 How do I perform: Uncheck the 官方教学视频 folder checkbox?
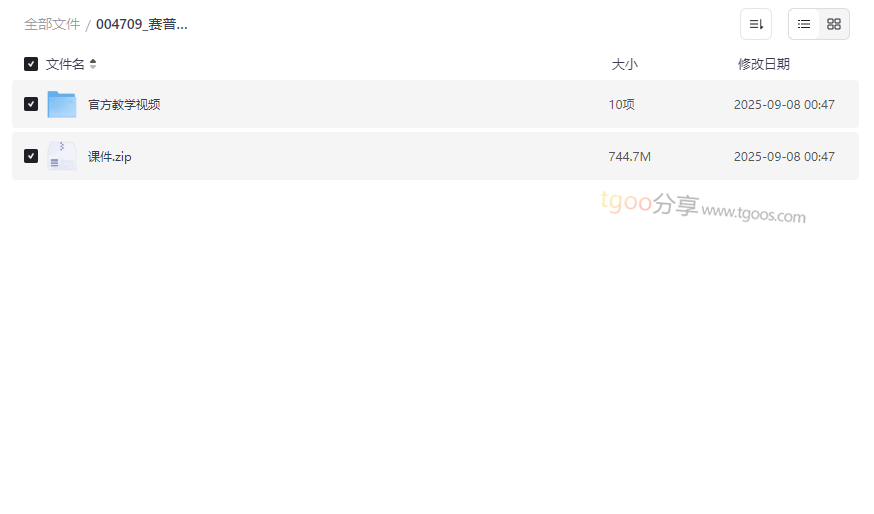31,104
